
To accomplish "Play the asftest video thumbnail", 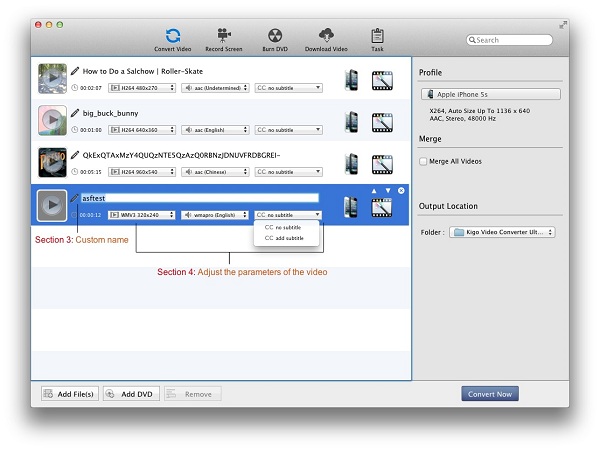I will pyautogui.click(x=52, y=205).
